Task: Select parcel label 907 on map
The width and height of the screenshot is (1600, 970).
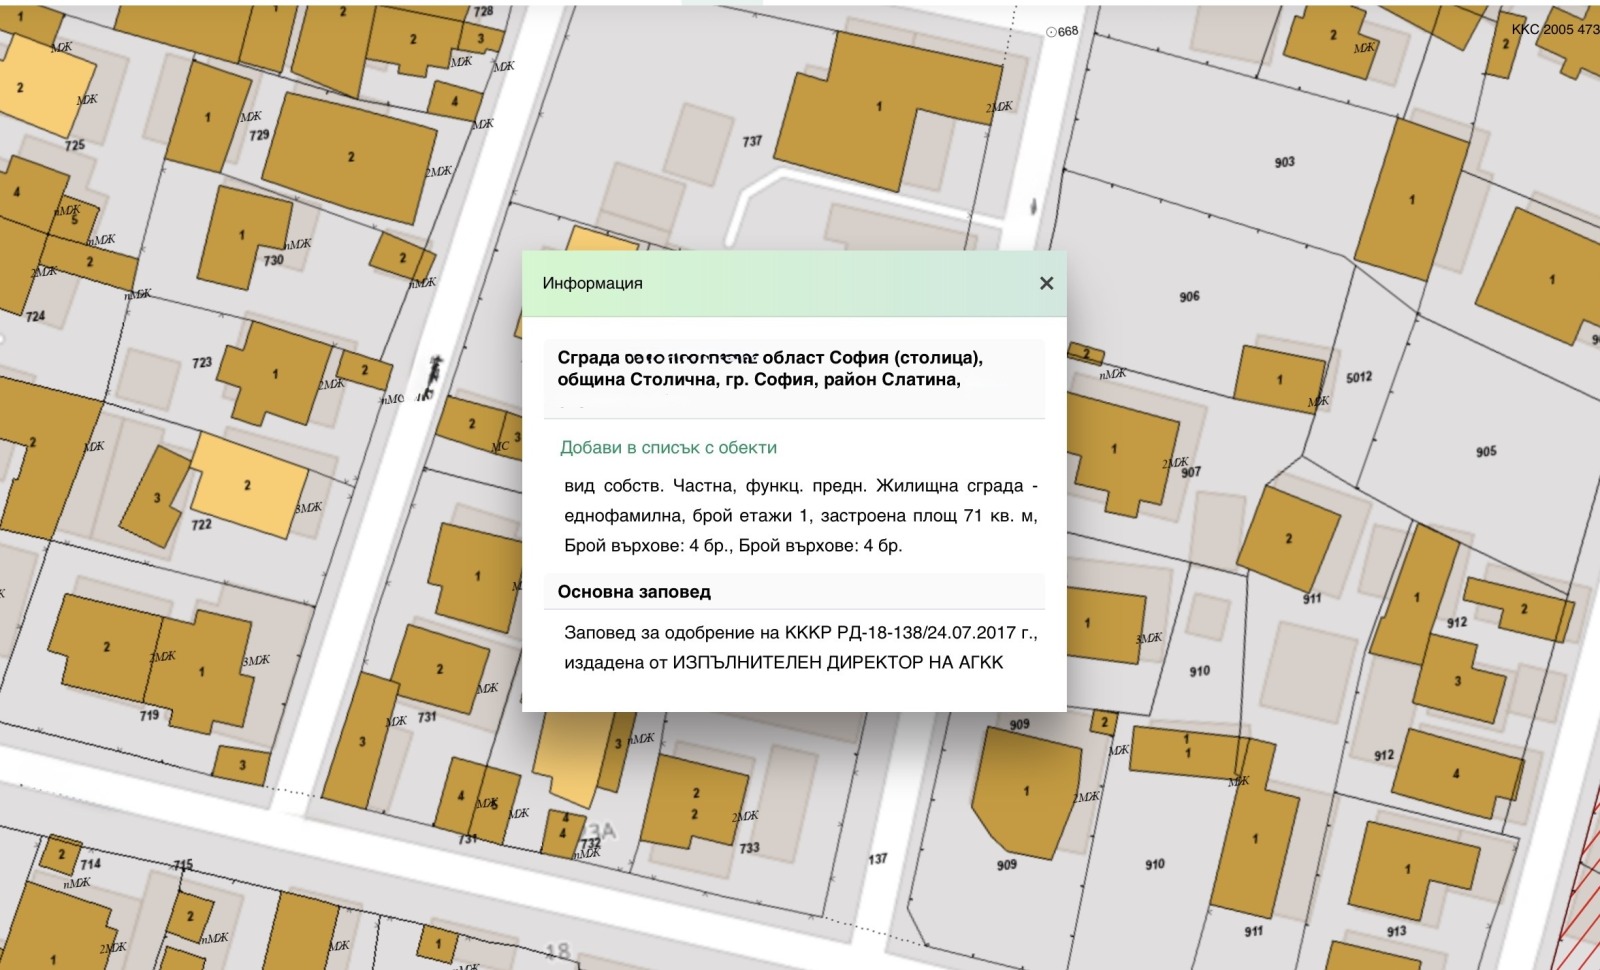Action: click(1191, 471)
